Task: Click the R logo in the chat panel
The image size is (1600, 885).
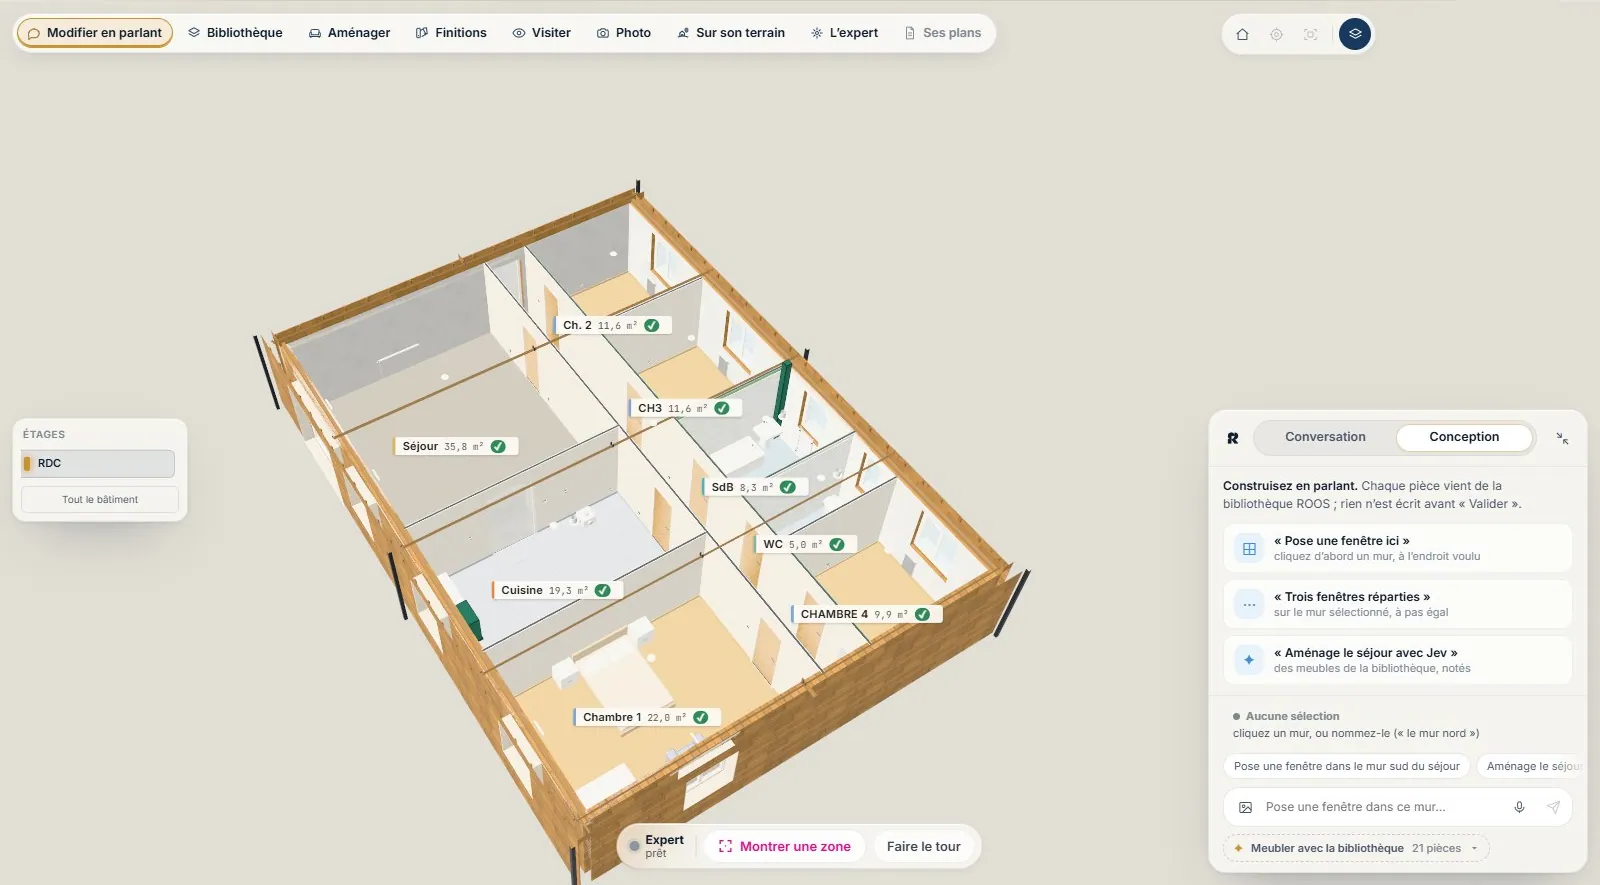Action: click(1233, 438)
